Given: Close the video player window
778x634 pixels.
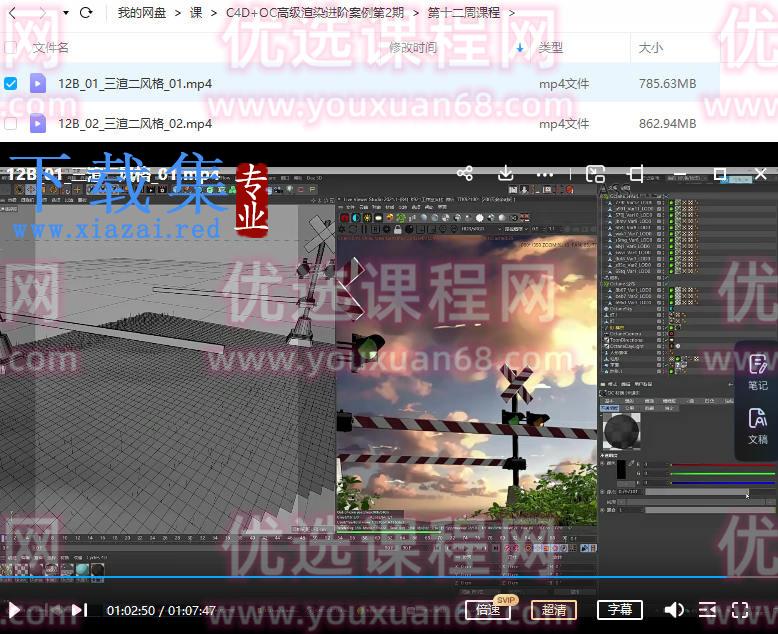Looking at the screenshot, I should (x=761, y=174).
